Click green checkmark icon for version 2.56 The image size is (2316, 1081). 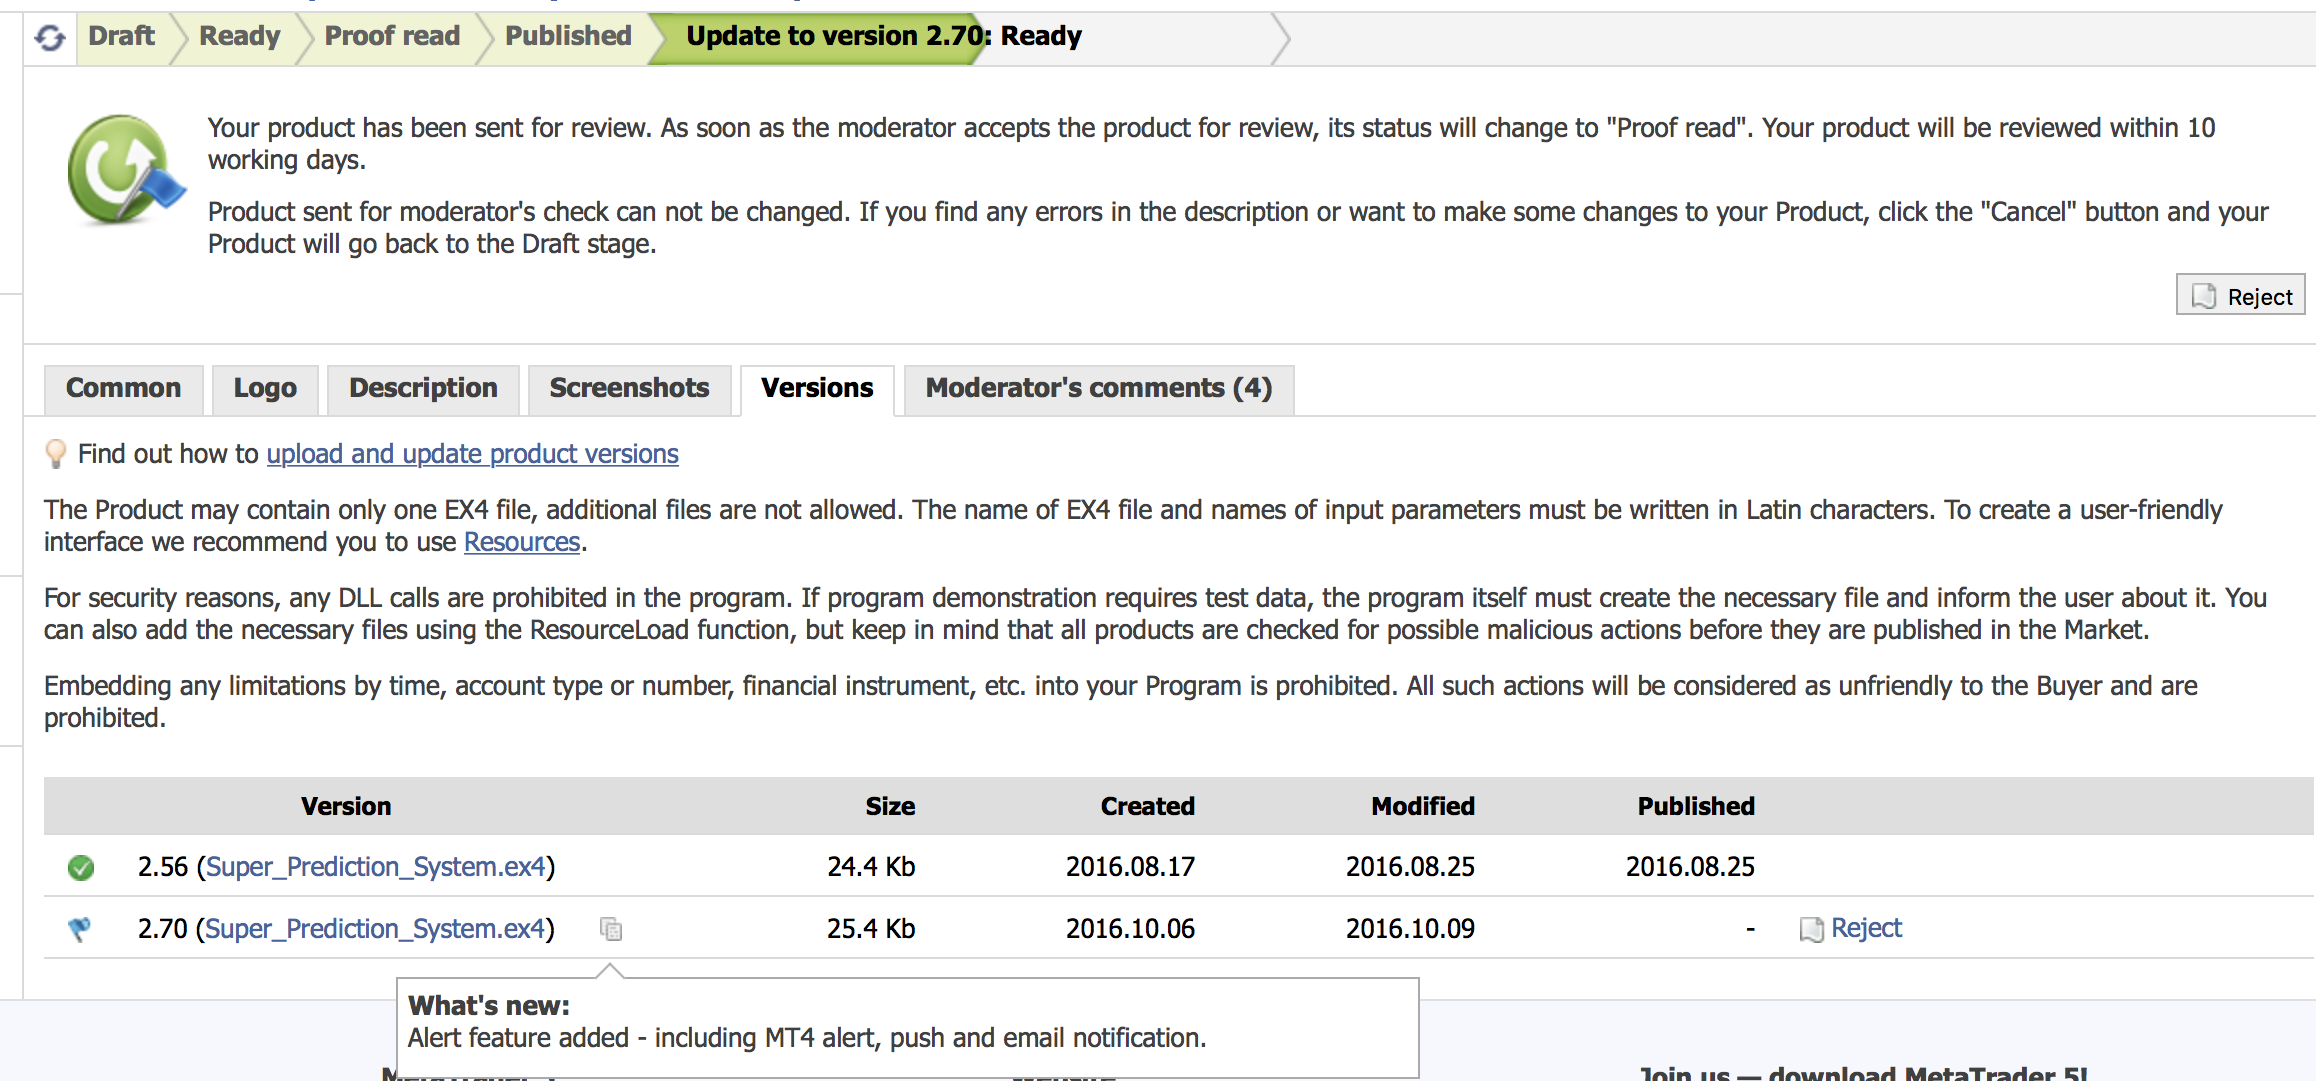coord(81,867)
